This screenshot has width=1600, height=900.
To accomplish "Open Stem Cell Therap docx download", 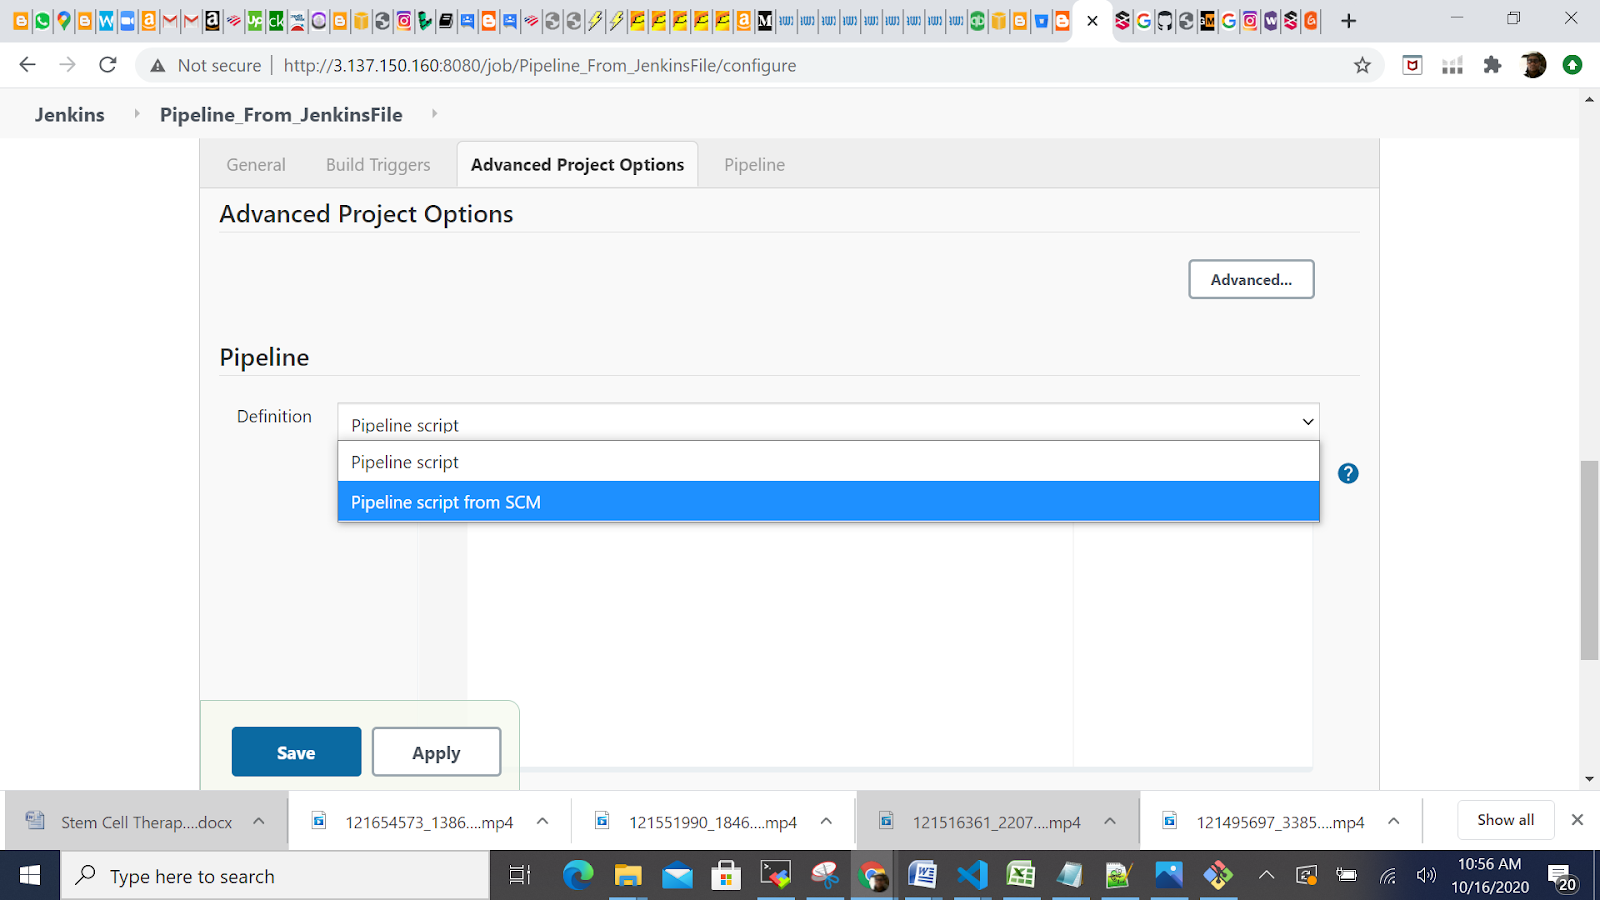I will (x=146, y=822).
